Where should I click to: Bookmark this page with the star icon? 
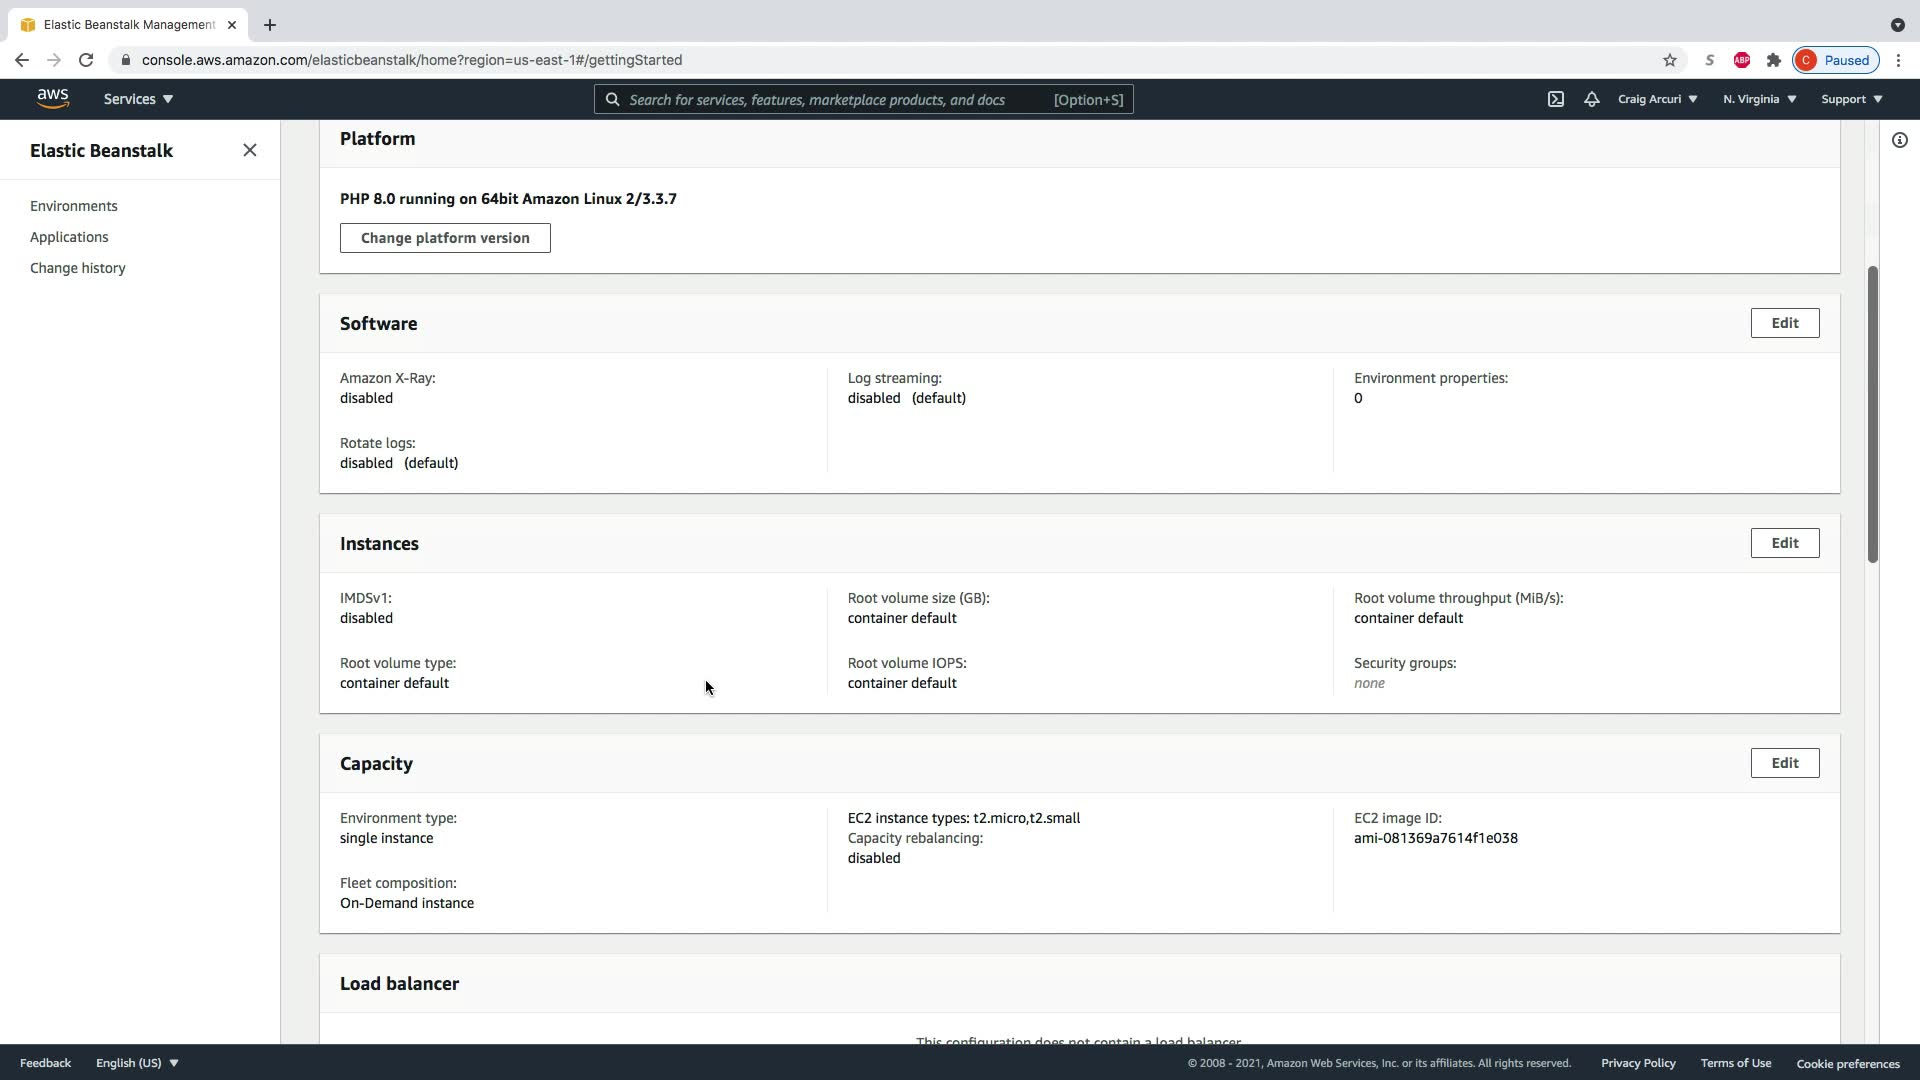pyautogui.click(x=1669, y=60)
